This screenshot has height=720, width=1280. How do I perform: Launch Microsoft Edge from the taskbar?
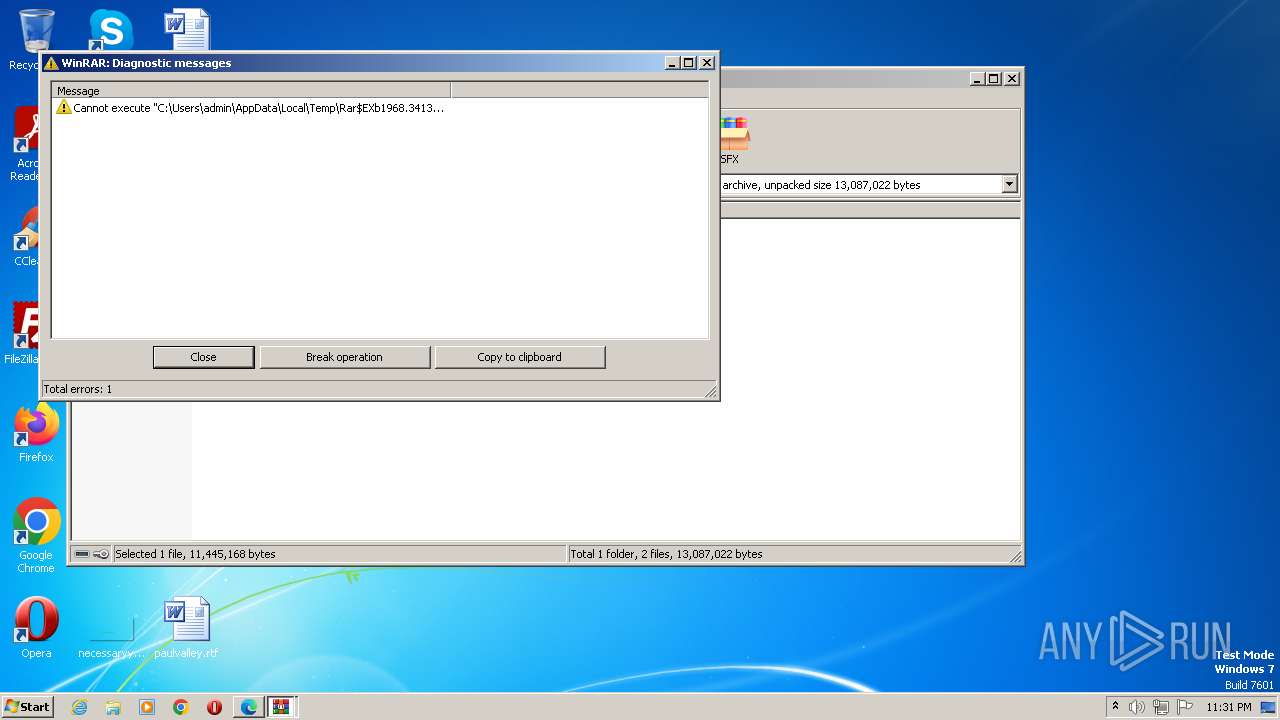248,707
